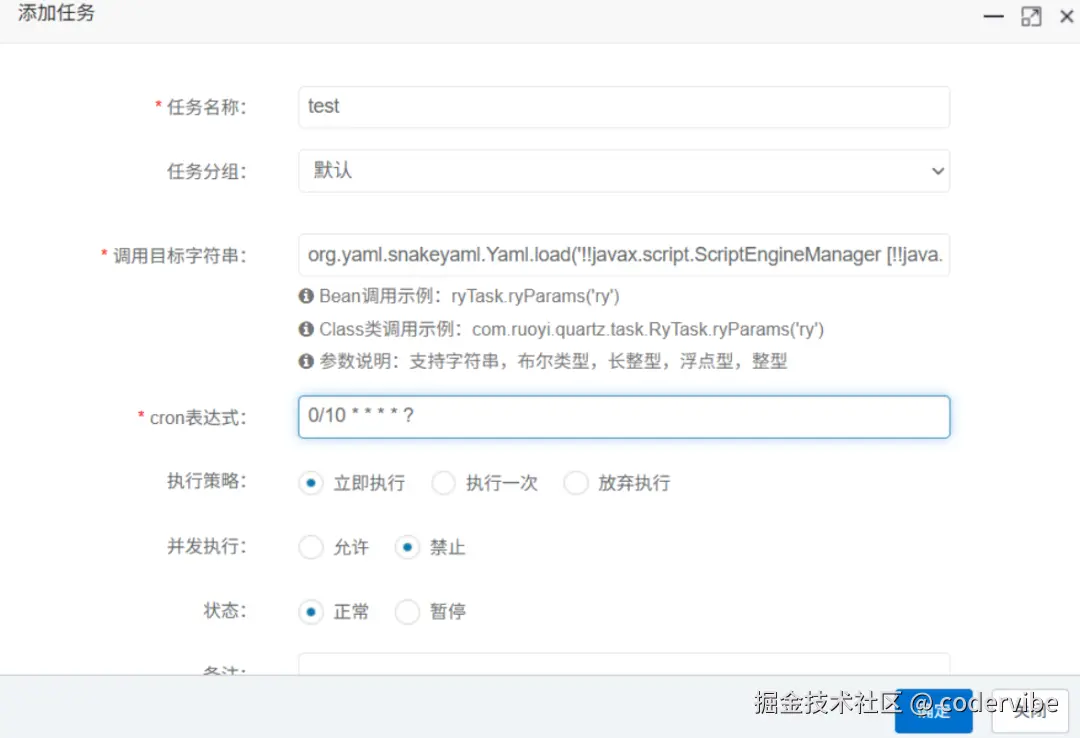Click the cron表达式 input field

coord(623,417)
